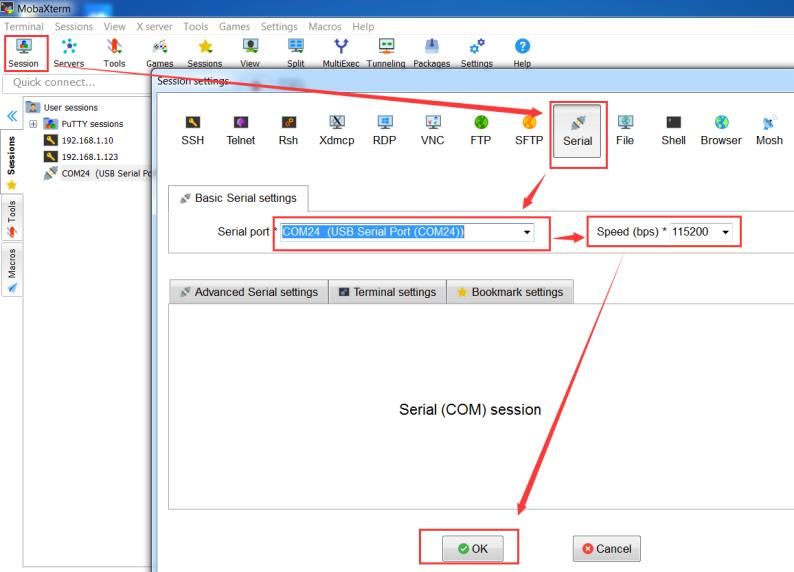This screenshot has width=794, height=572.
Task: Select the 192.168.1.10 session
Action: coord(78,141)
